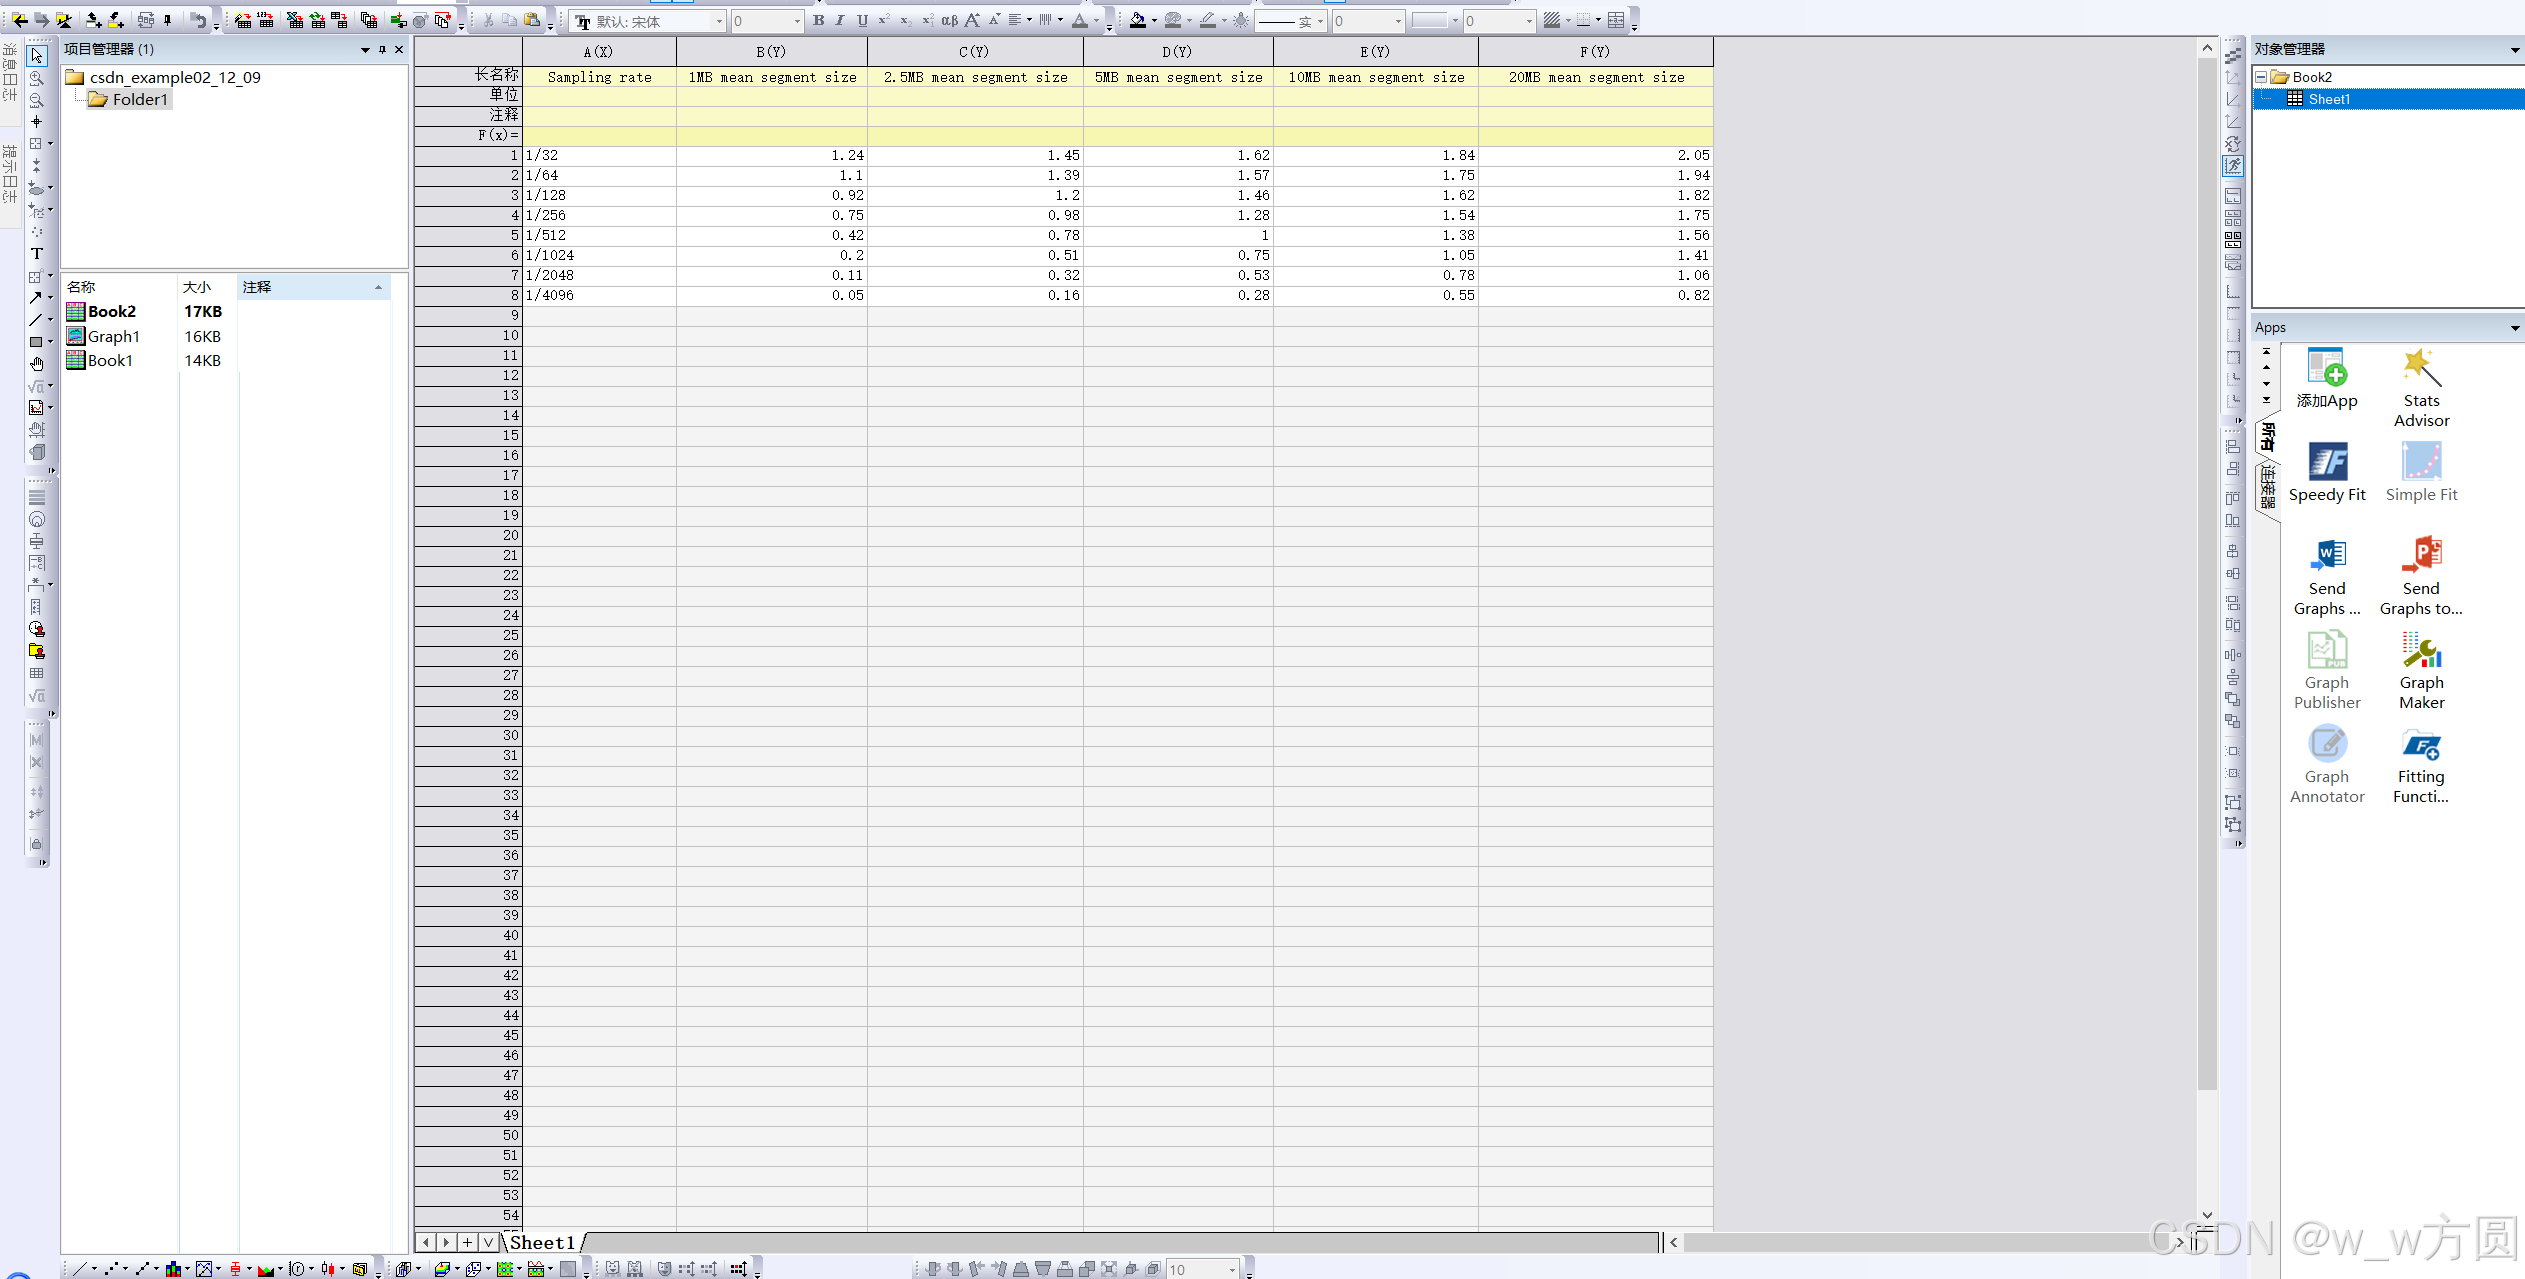The height and width of the screenshot is (1279, 2525).
Task: Select the Text tool in left toolbar
Action: click(37, 254)
